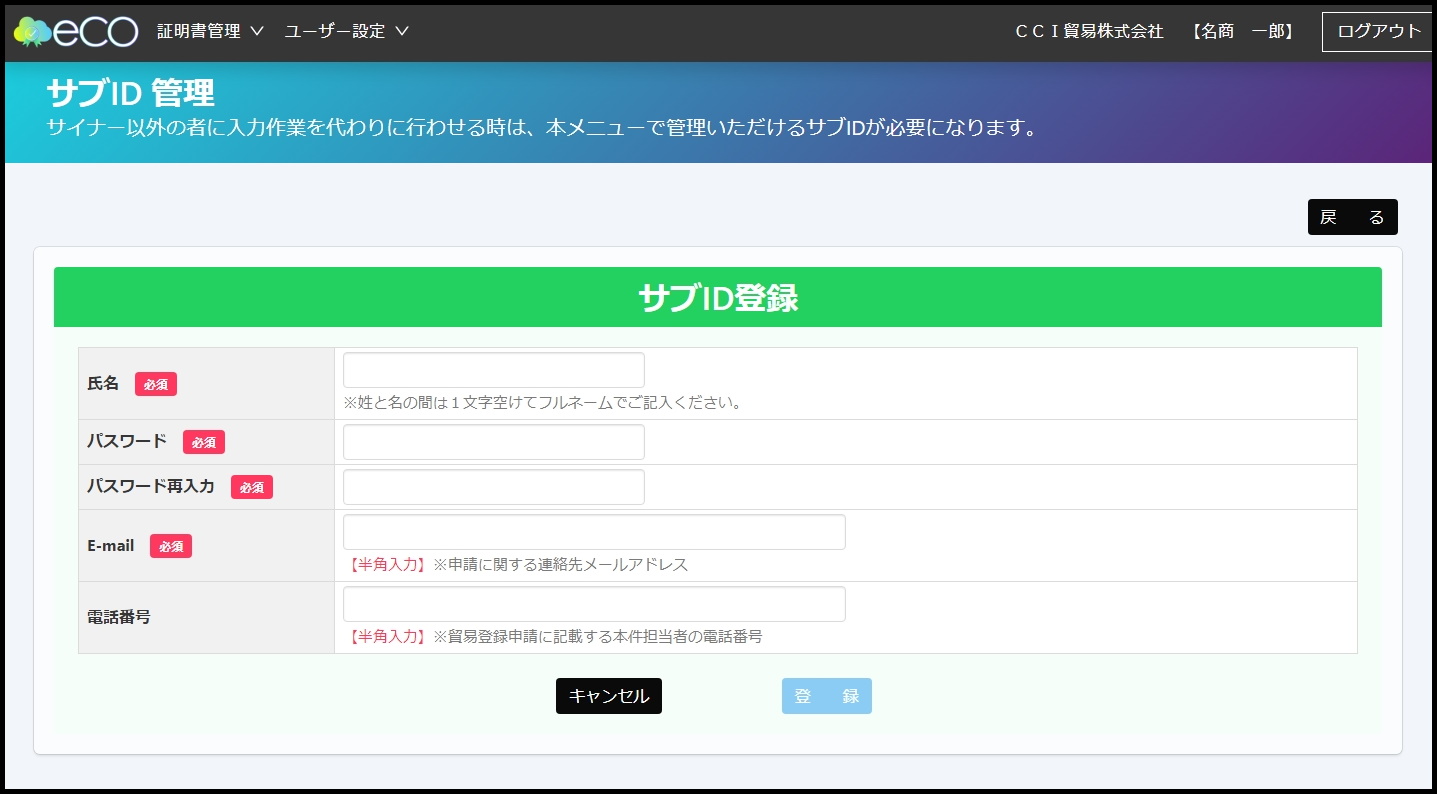Image resolution: width=1437 pixels, height=794 pixels.
Task: Click the 必須 badge next to パスワード再入力
Action: pos(252,487)
